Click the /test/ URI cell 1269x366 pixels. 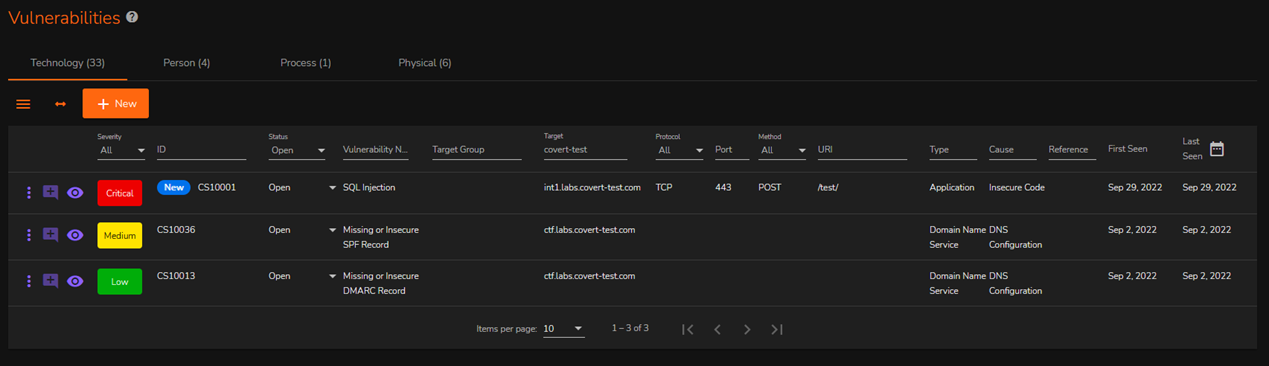coord(827,187)
